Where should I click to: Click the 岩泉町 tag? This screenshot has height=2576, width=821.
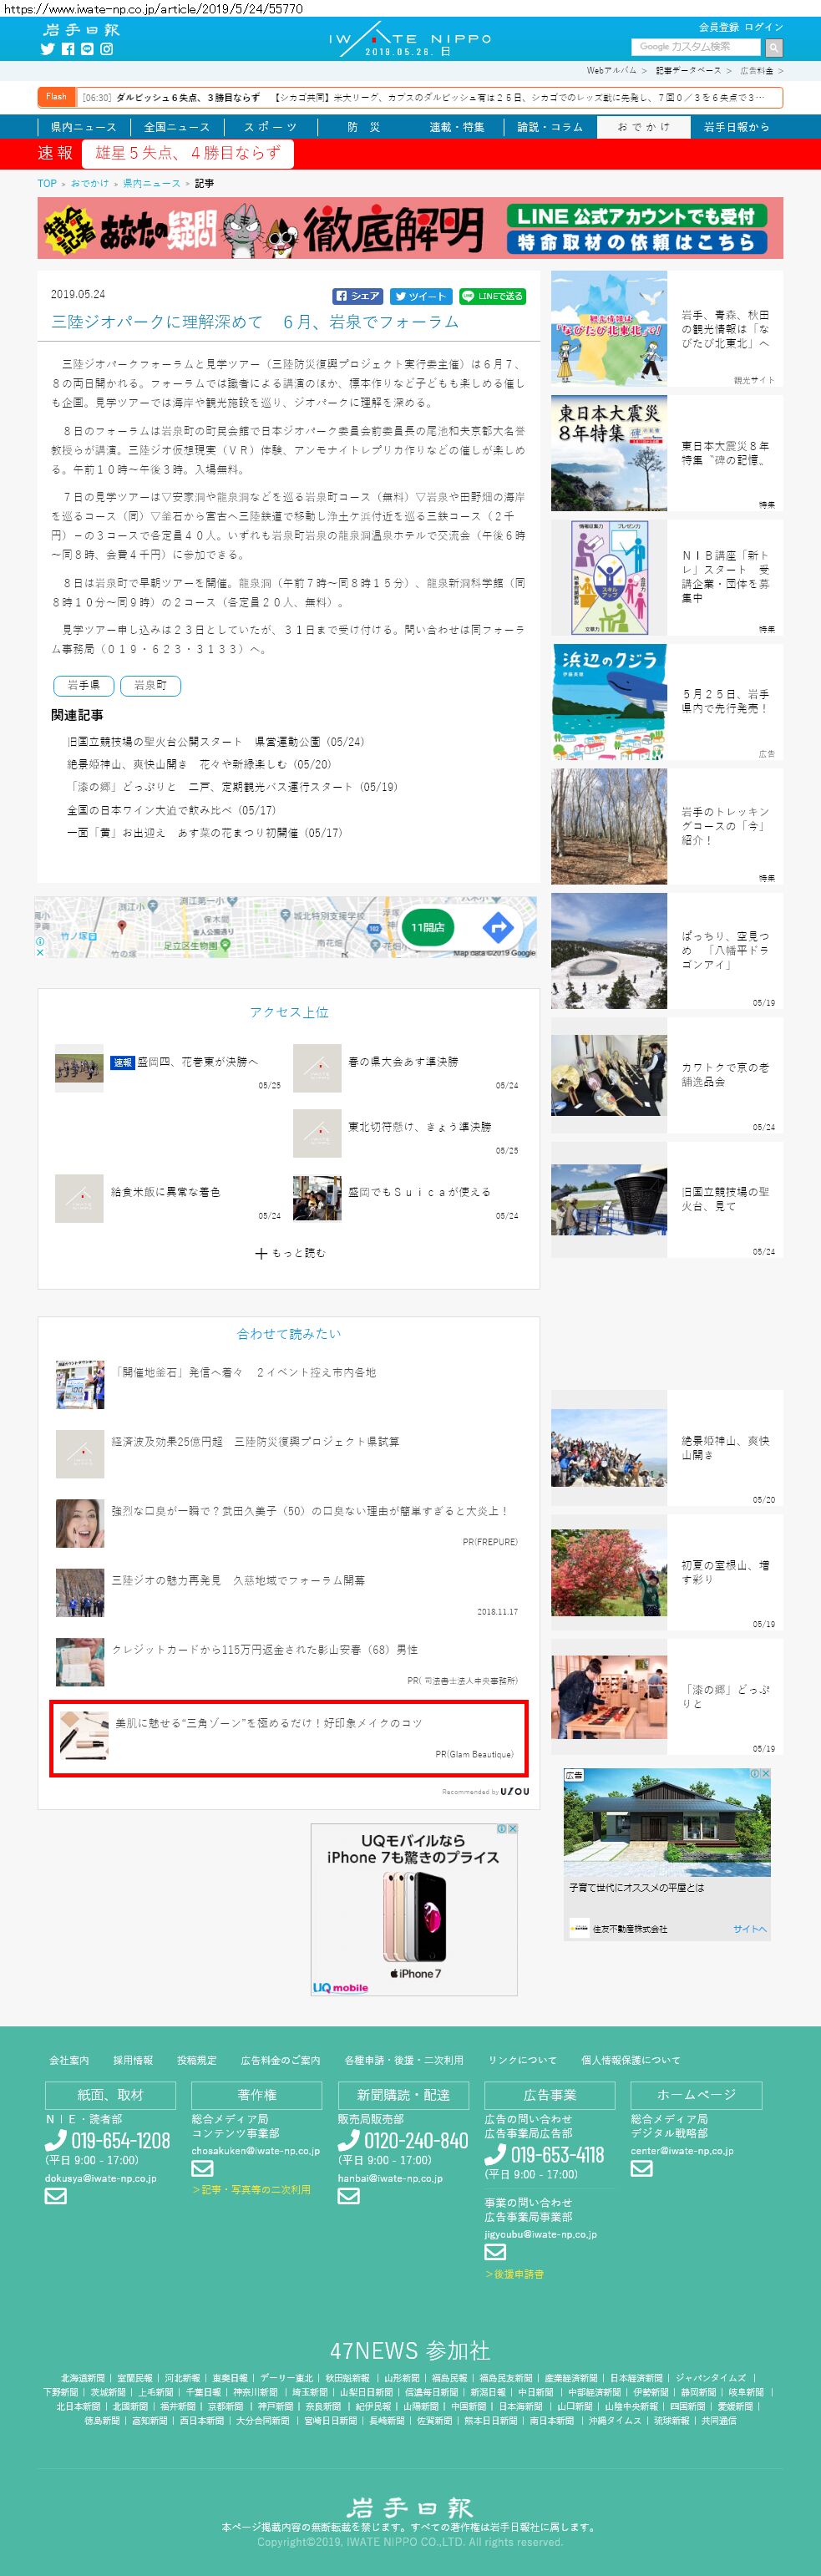(x=150, y=685)
